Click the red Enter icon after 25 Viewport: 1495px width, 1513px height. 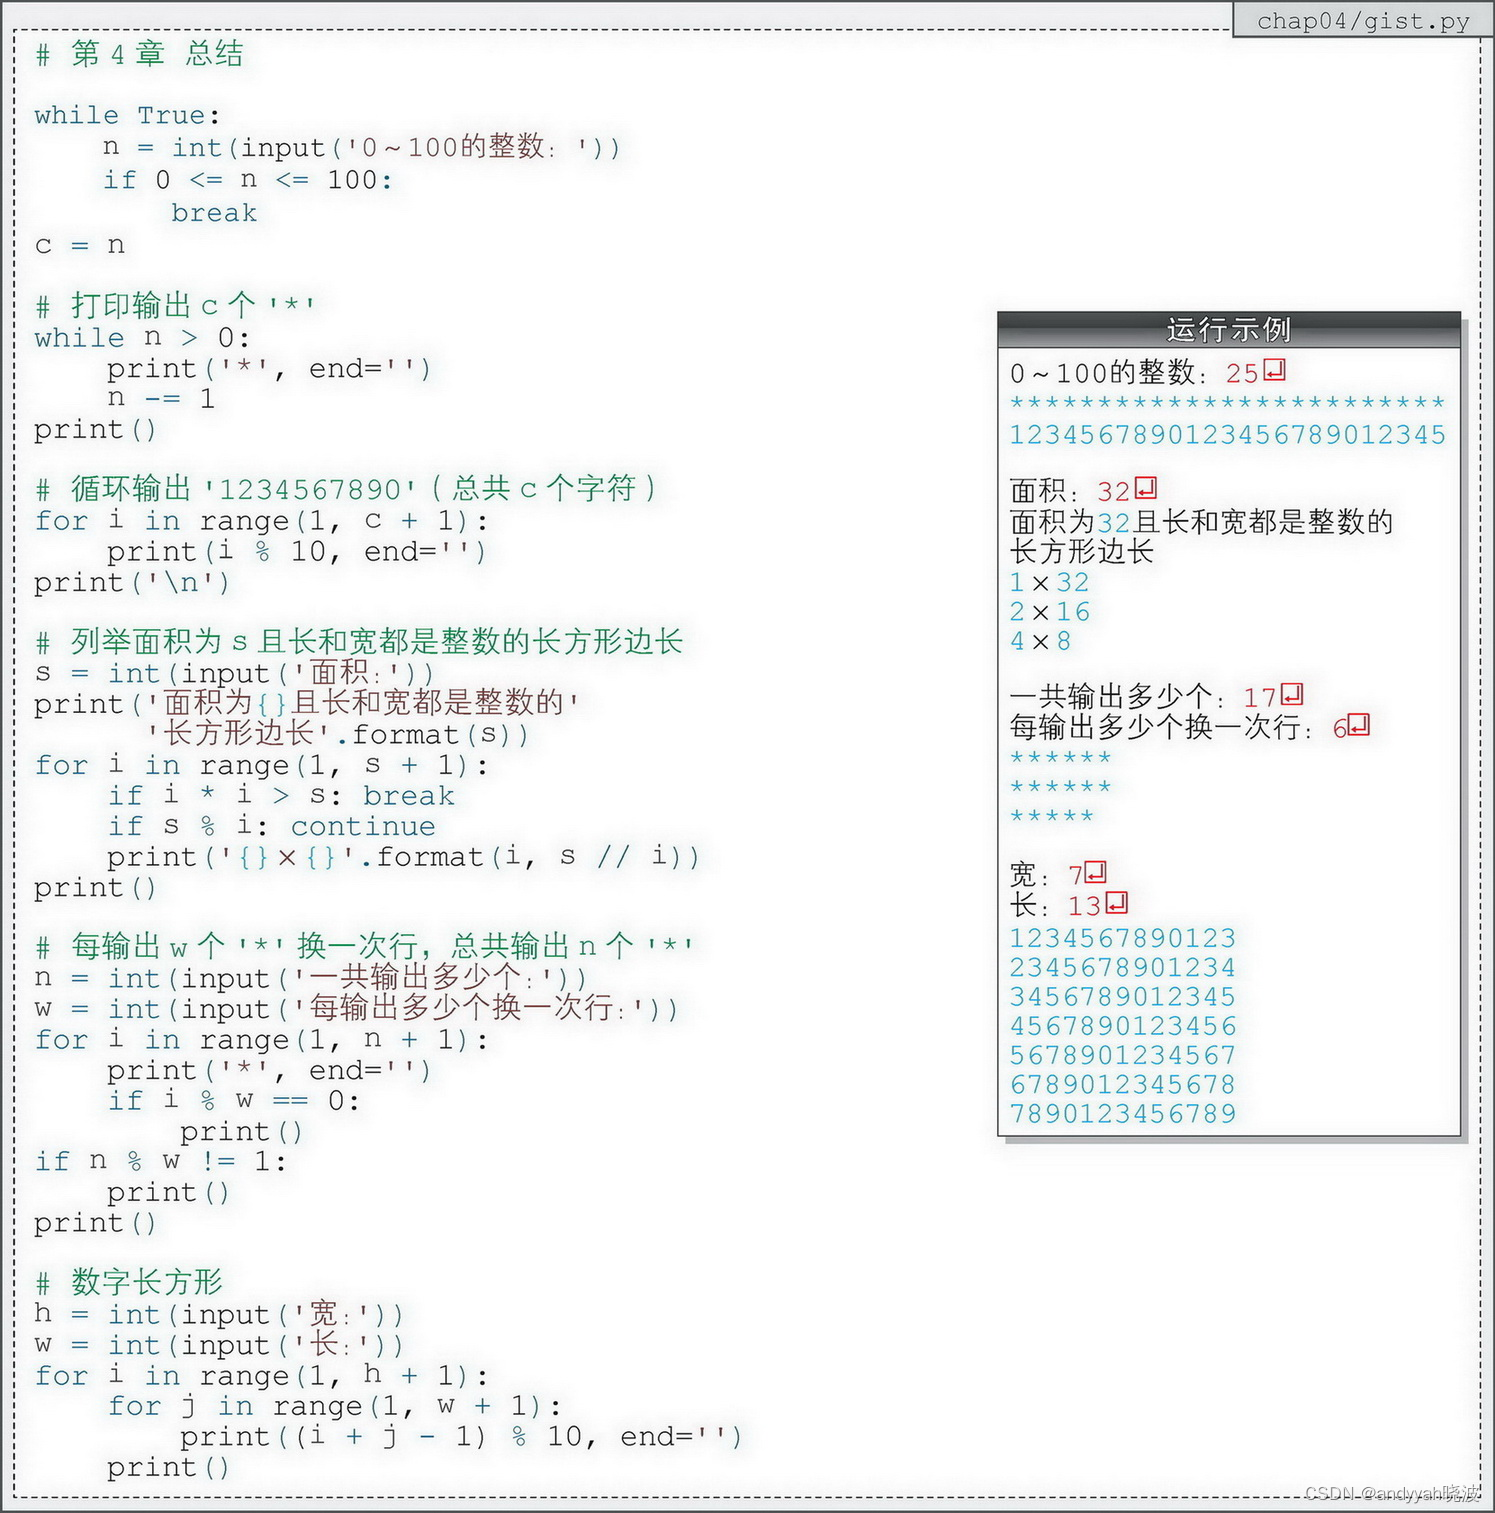[1276, 373]
